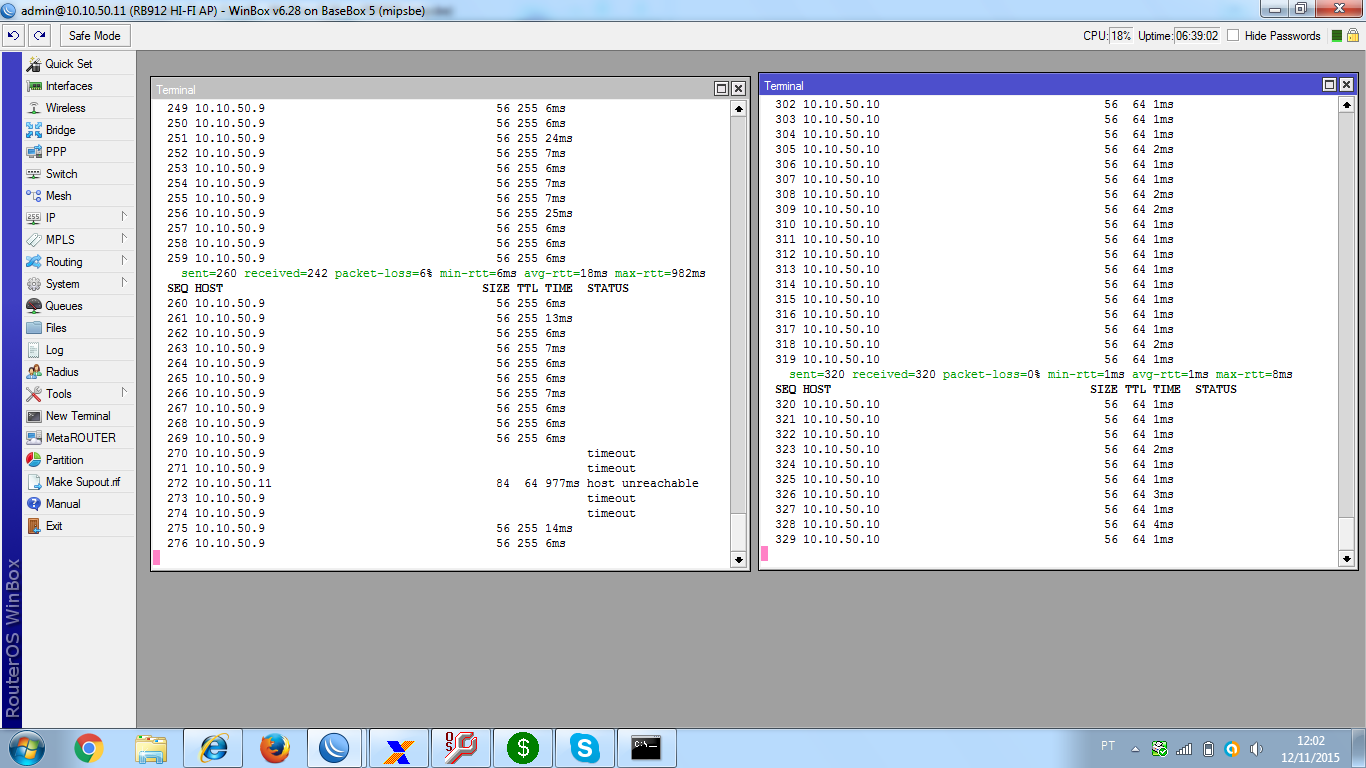
Task: Expand the IP submenu arrow
Action: click(x=124, y=217)
